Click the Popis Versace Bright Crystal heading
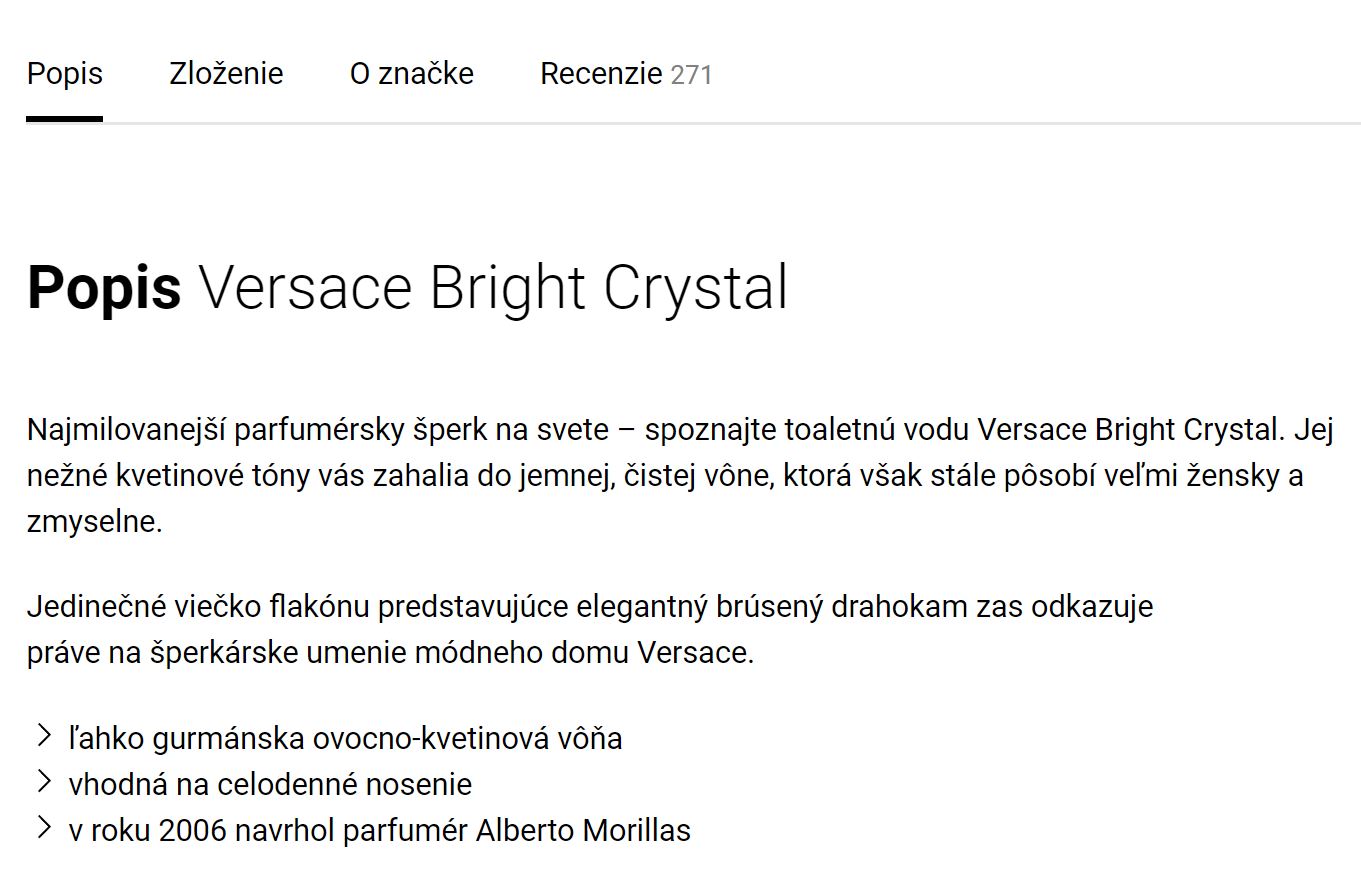This screenshot has height=890, width=1361. point(408,288)
